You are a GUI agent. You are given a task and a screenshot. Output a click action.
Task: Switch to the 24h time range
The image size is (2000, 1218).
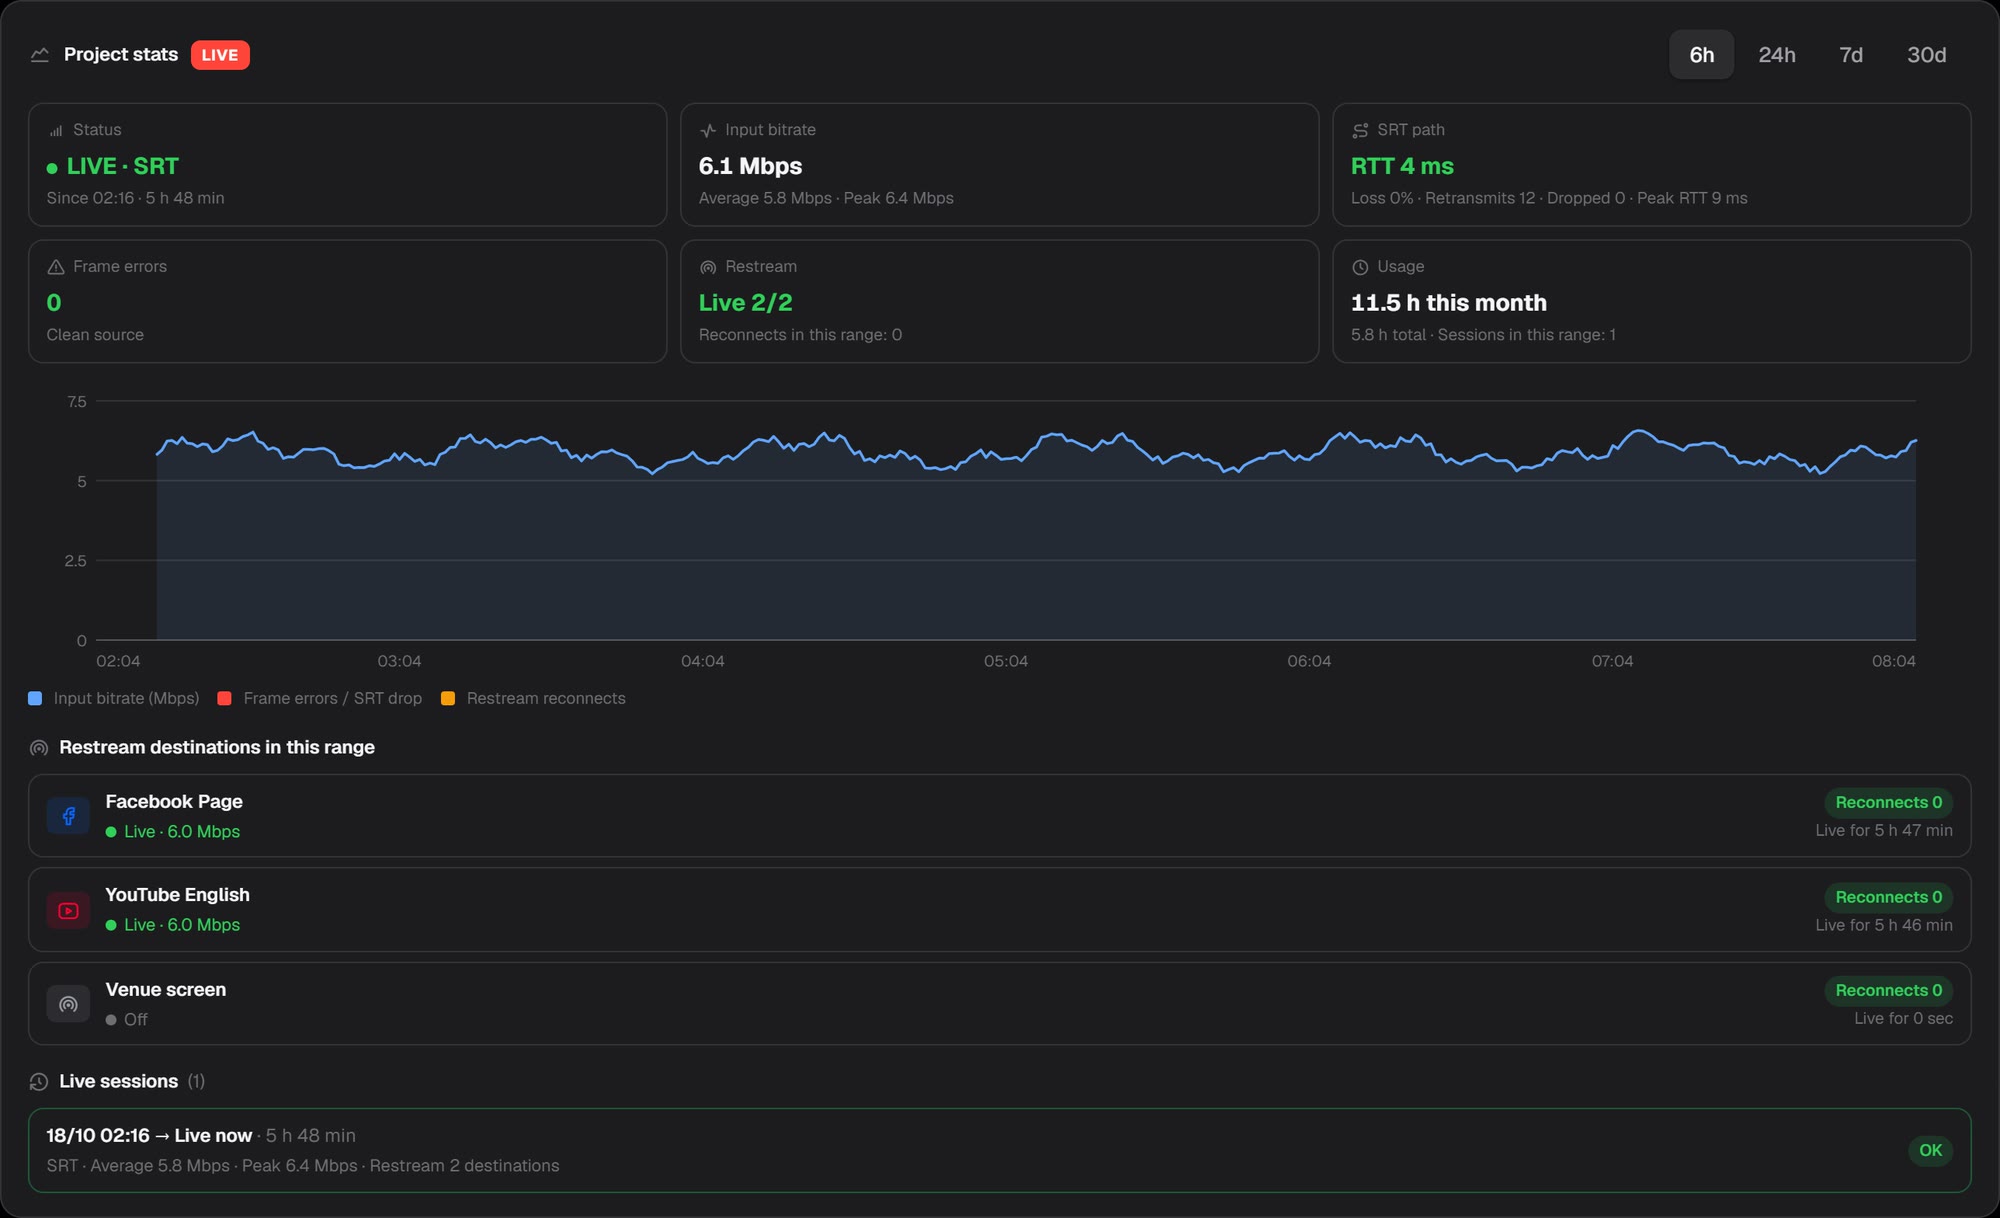click(1777, 55)
